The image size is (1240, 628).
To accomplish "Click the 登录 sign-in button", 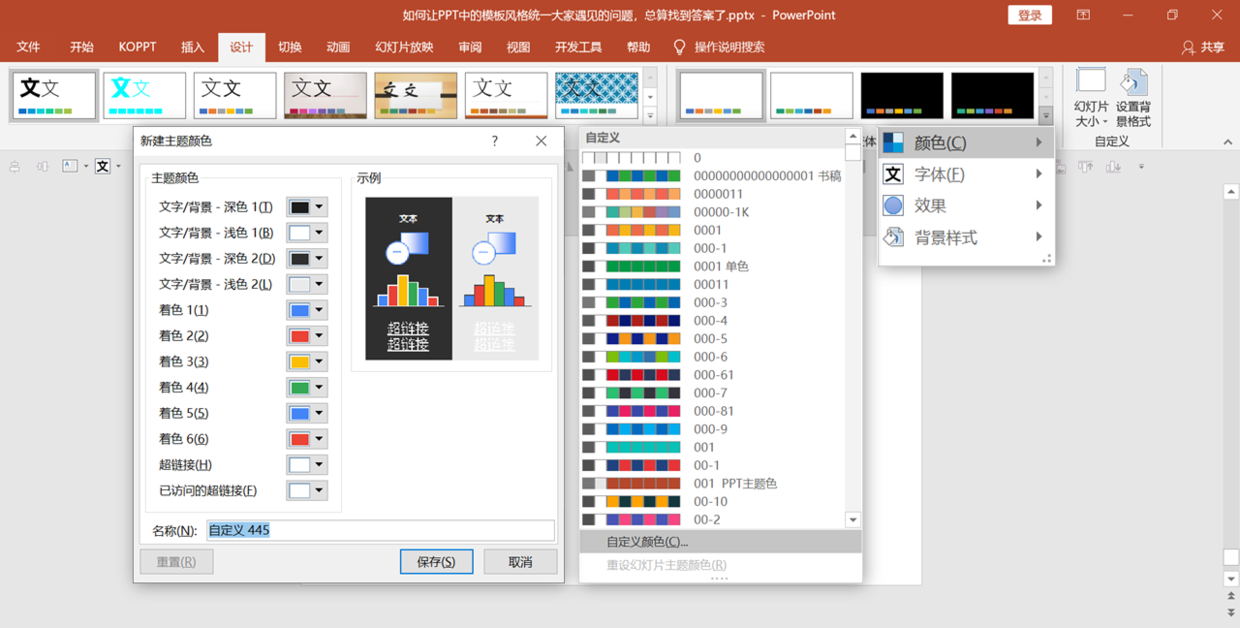I will click(x=1030, y=15).
